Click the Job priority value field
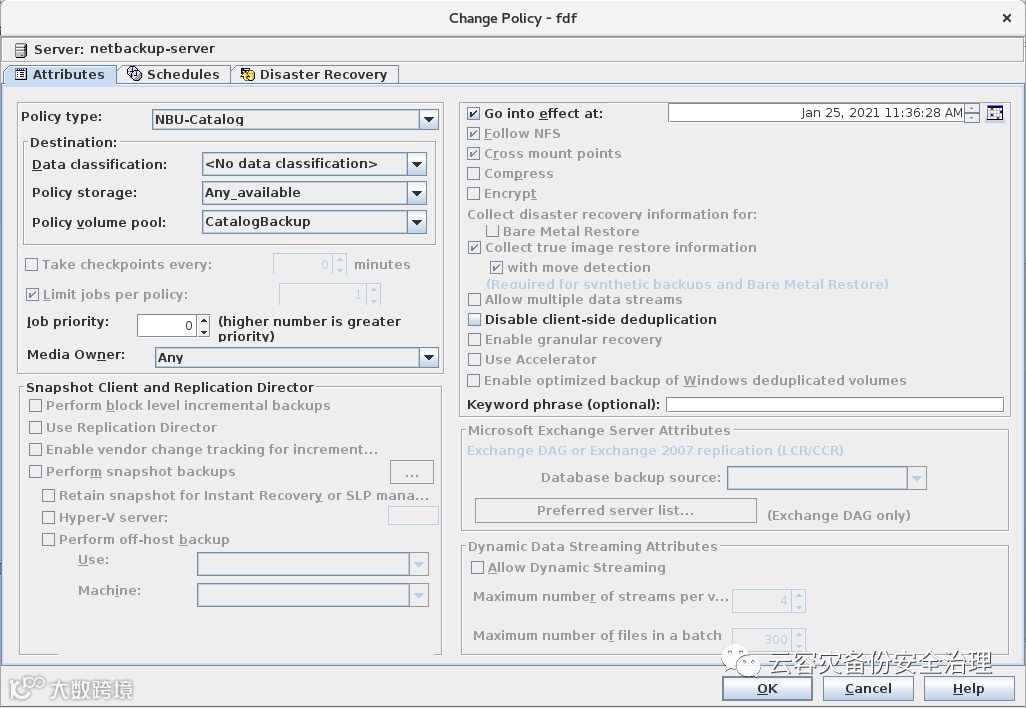Screen dimensions: 1026x708 coord(168,326)
